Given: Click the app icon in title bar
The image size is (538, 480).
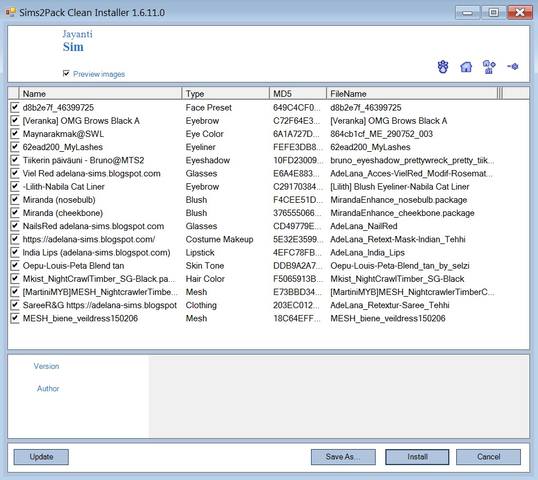Looking at the screenshot, I should 11,12.
